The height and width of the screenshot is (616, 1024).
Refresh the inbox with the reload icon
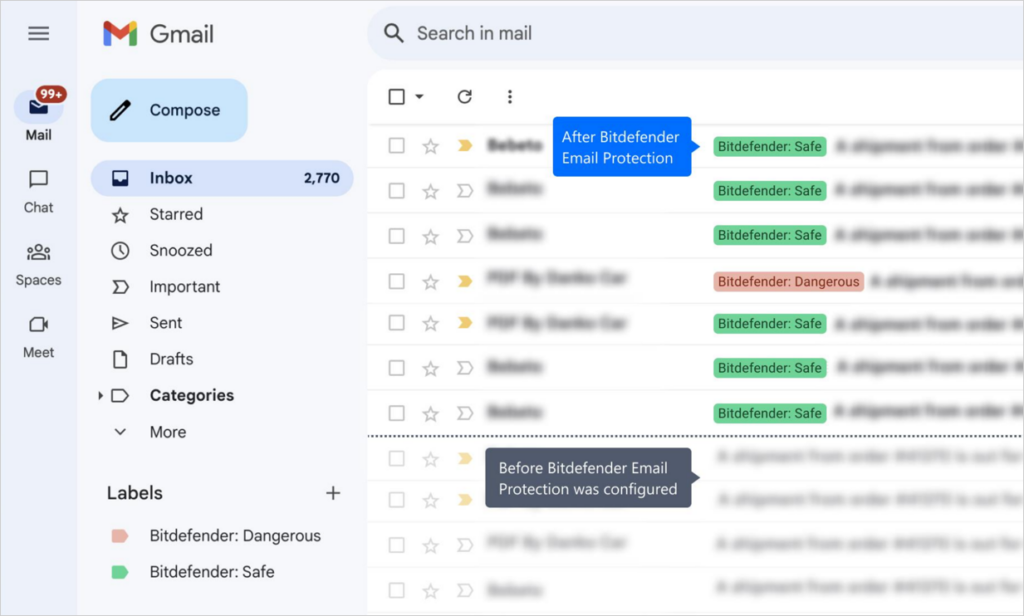(x=464, y=97)
